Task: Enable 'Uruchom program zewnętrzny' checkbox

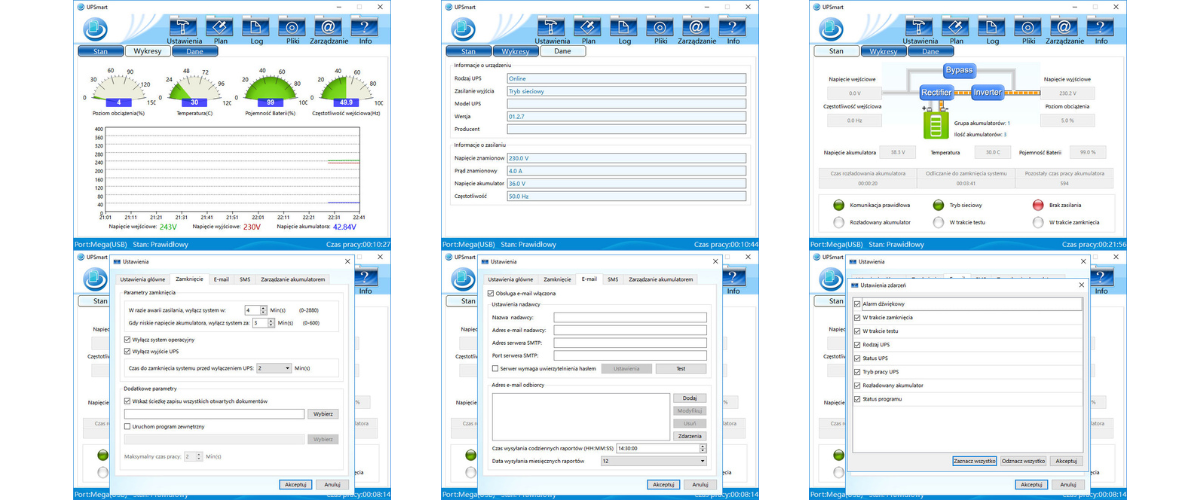Action: [127, 426]
